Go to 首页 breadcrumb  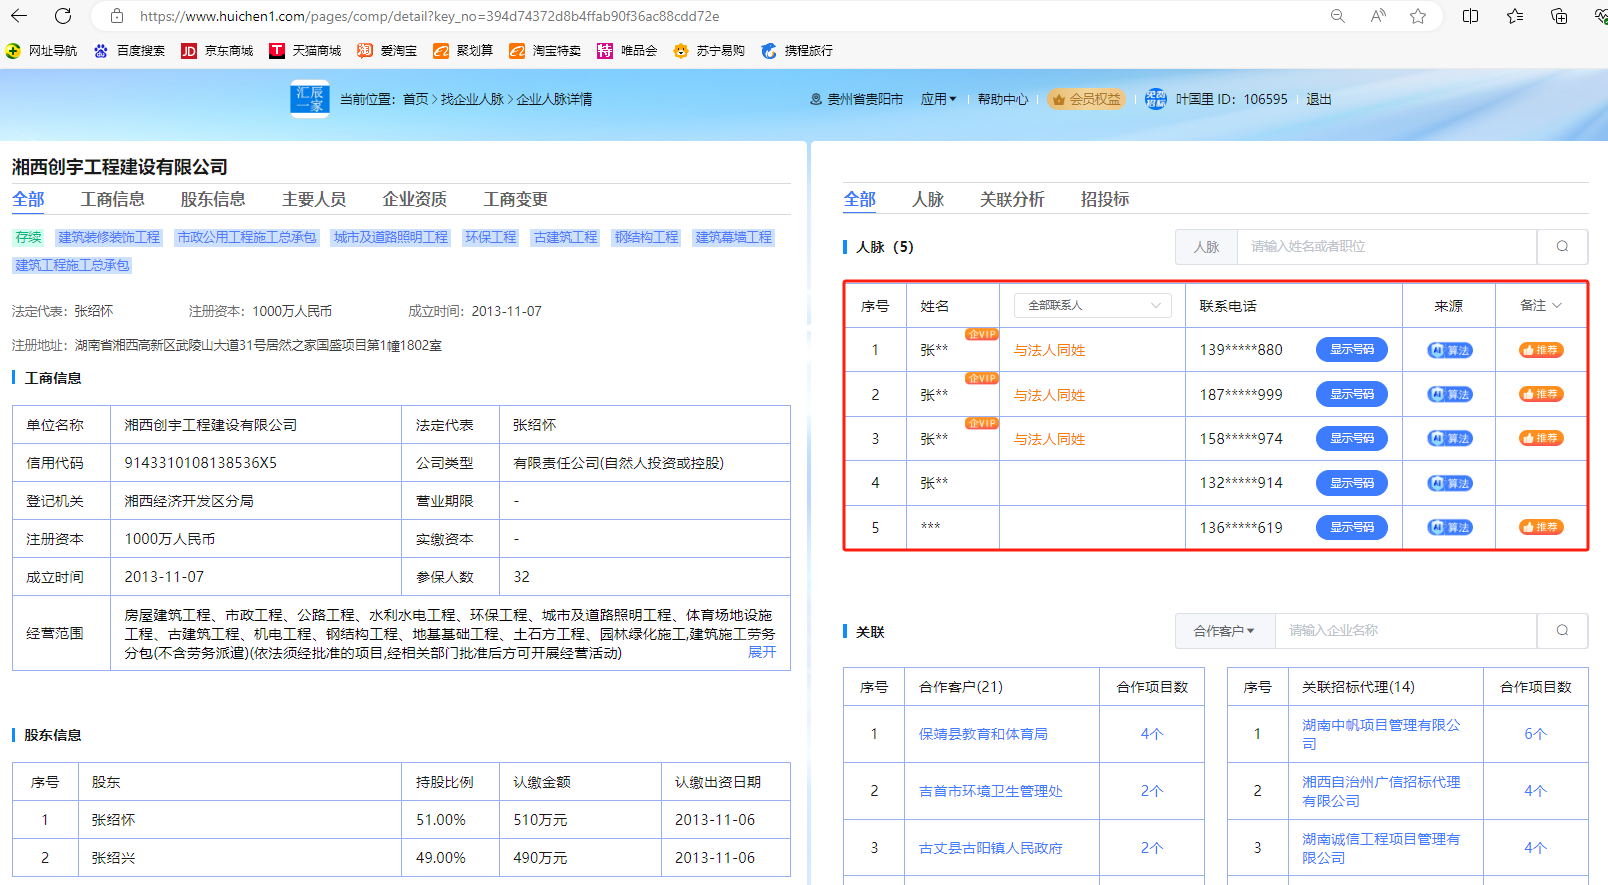click(416, 99)
